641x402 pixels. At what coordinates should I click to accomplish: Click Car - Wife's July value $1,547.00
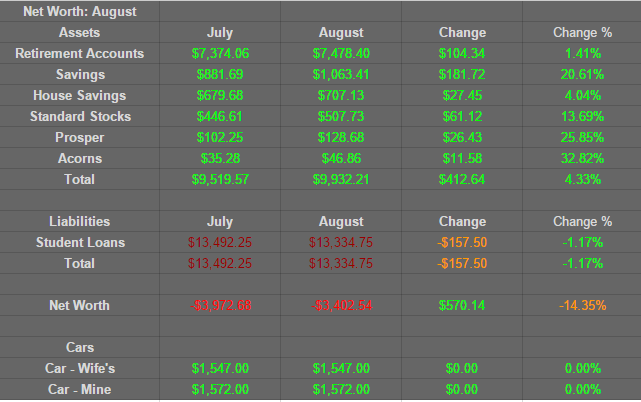coord(220,369)
